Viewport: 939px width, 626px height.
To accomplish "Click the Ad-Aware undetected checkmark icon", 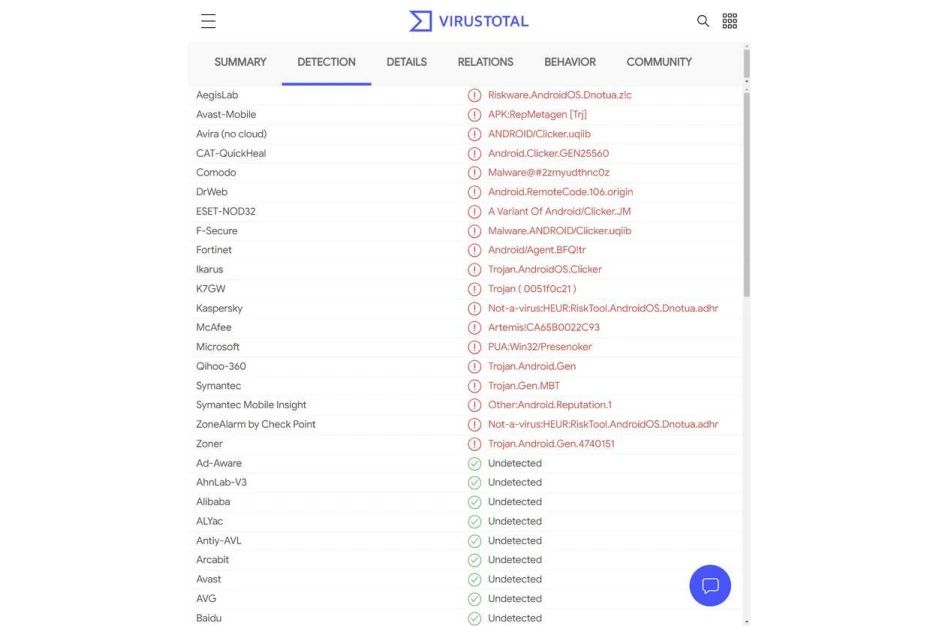I will [x=474, y=463].
